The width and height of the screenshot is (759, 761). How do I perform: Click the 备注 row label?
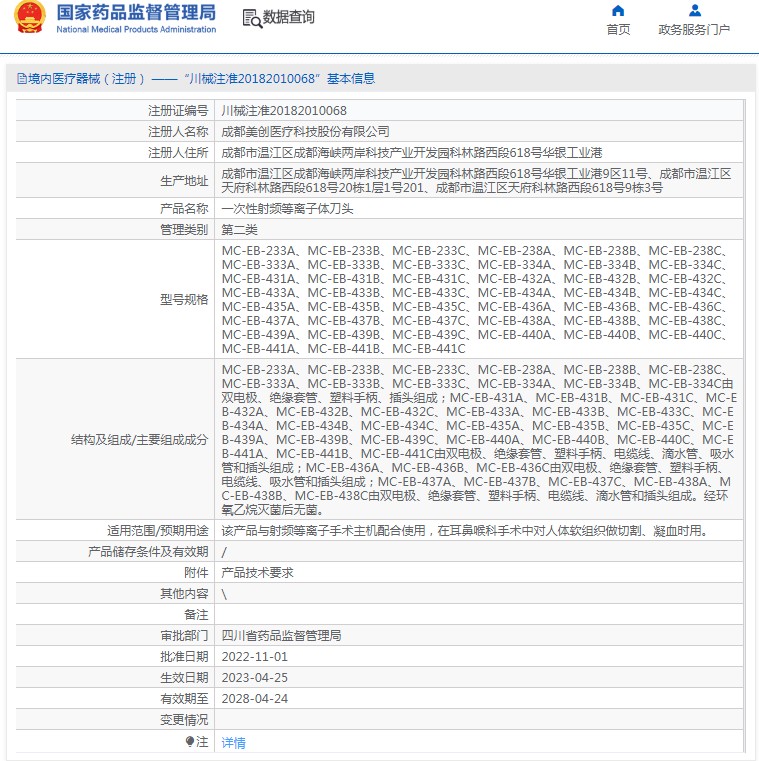tap(196, 615)
